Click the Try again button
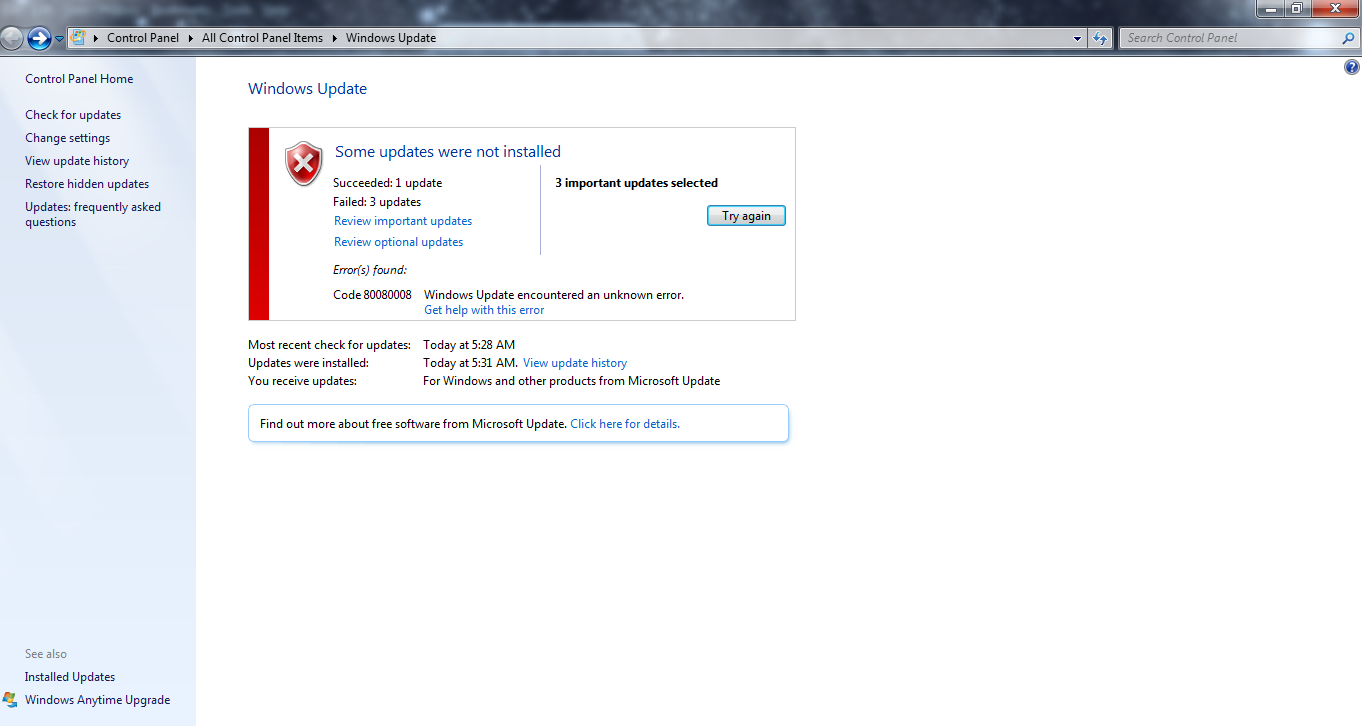The height and width of the screenshot is (726, 1366). pyautogui.click(x=746, y=216)
